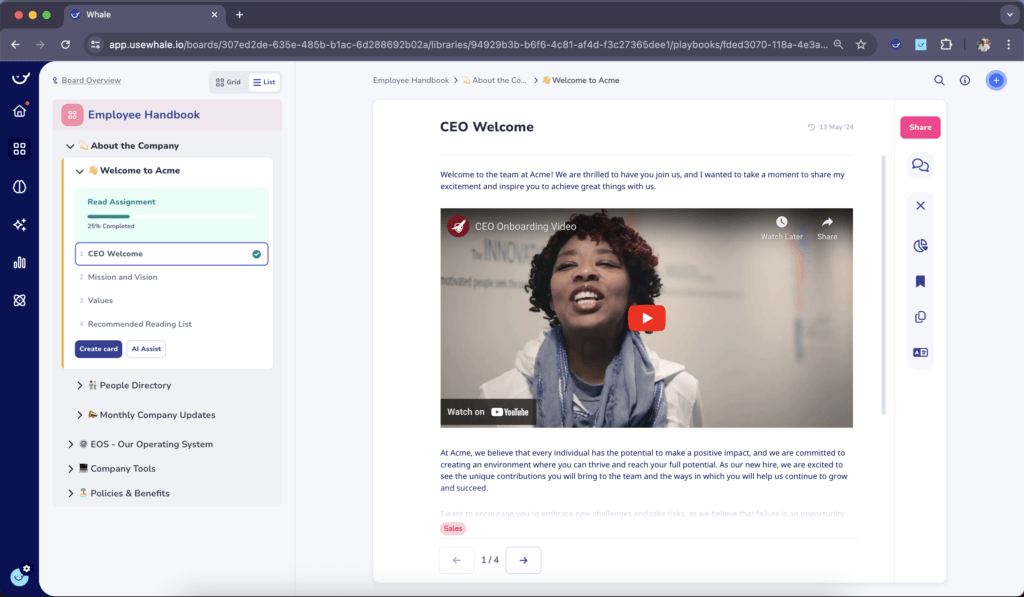The width and height of the screenshot is (1024, 597).
Task: Copy the card using the duplicate icon
Action: point(920,317)
